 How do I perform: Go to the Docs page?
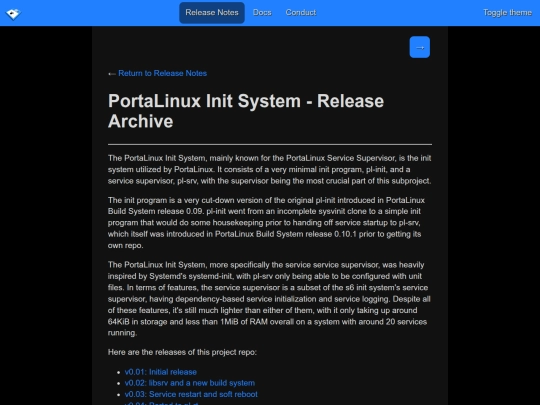click(x=262, y=13)
